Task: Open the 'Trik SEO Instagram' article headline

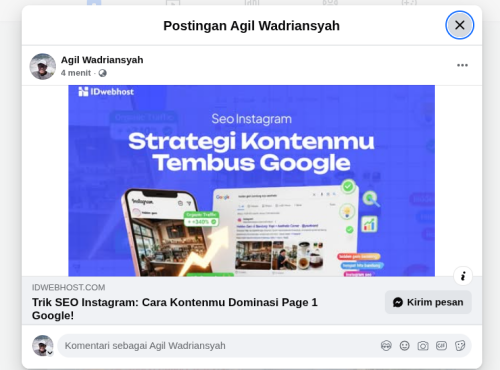Action: coord(175,309)
